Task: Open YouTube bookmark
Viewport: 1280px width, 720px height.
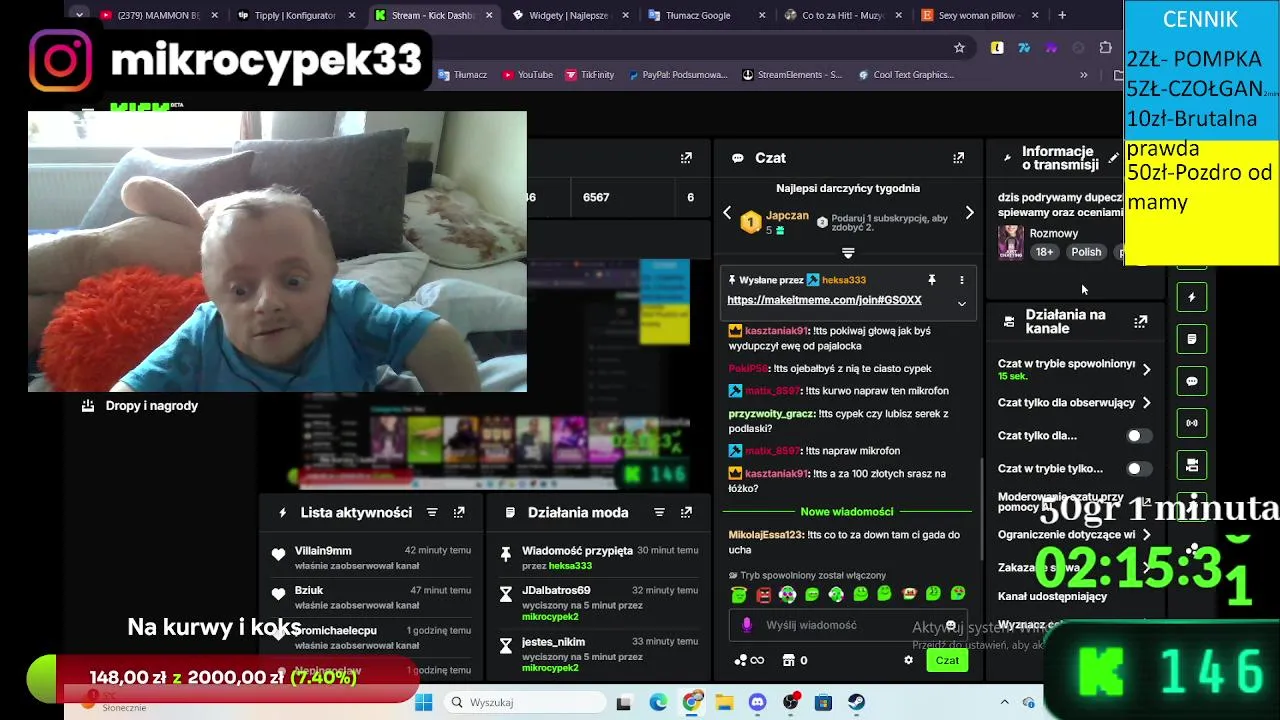Action: (527, 75)
